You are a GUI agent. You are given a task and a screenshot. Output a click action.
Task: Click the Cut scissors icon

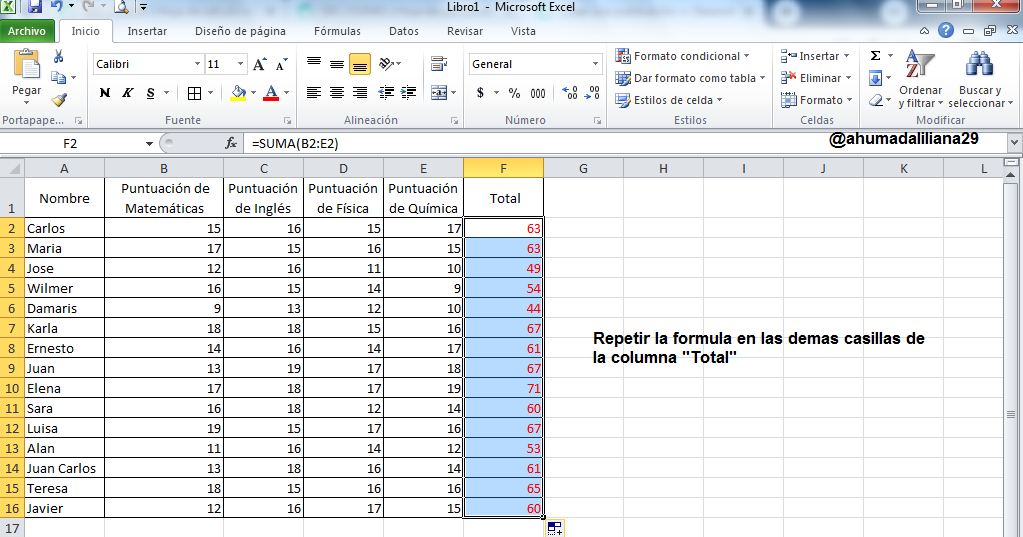pos(59,57)
